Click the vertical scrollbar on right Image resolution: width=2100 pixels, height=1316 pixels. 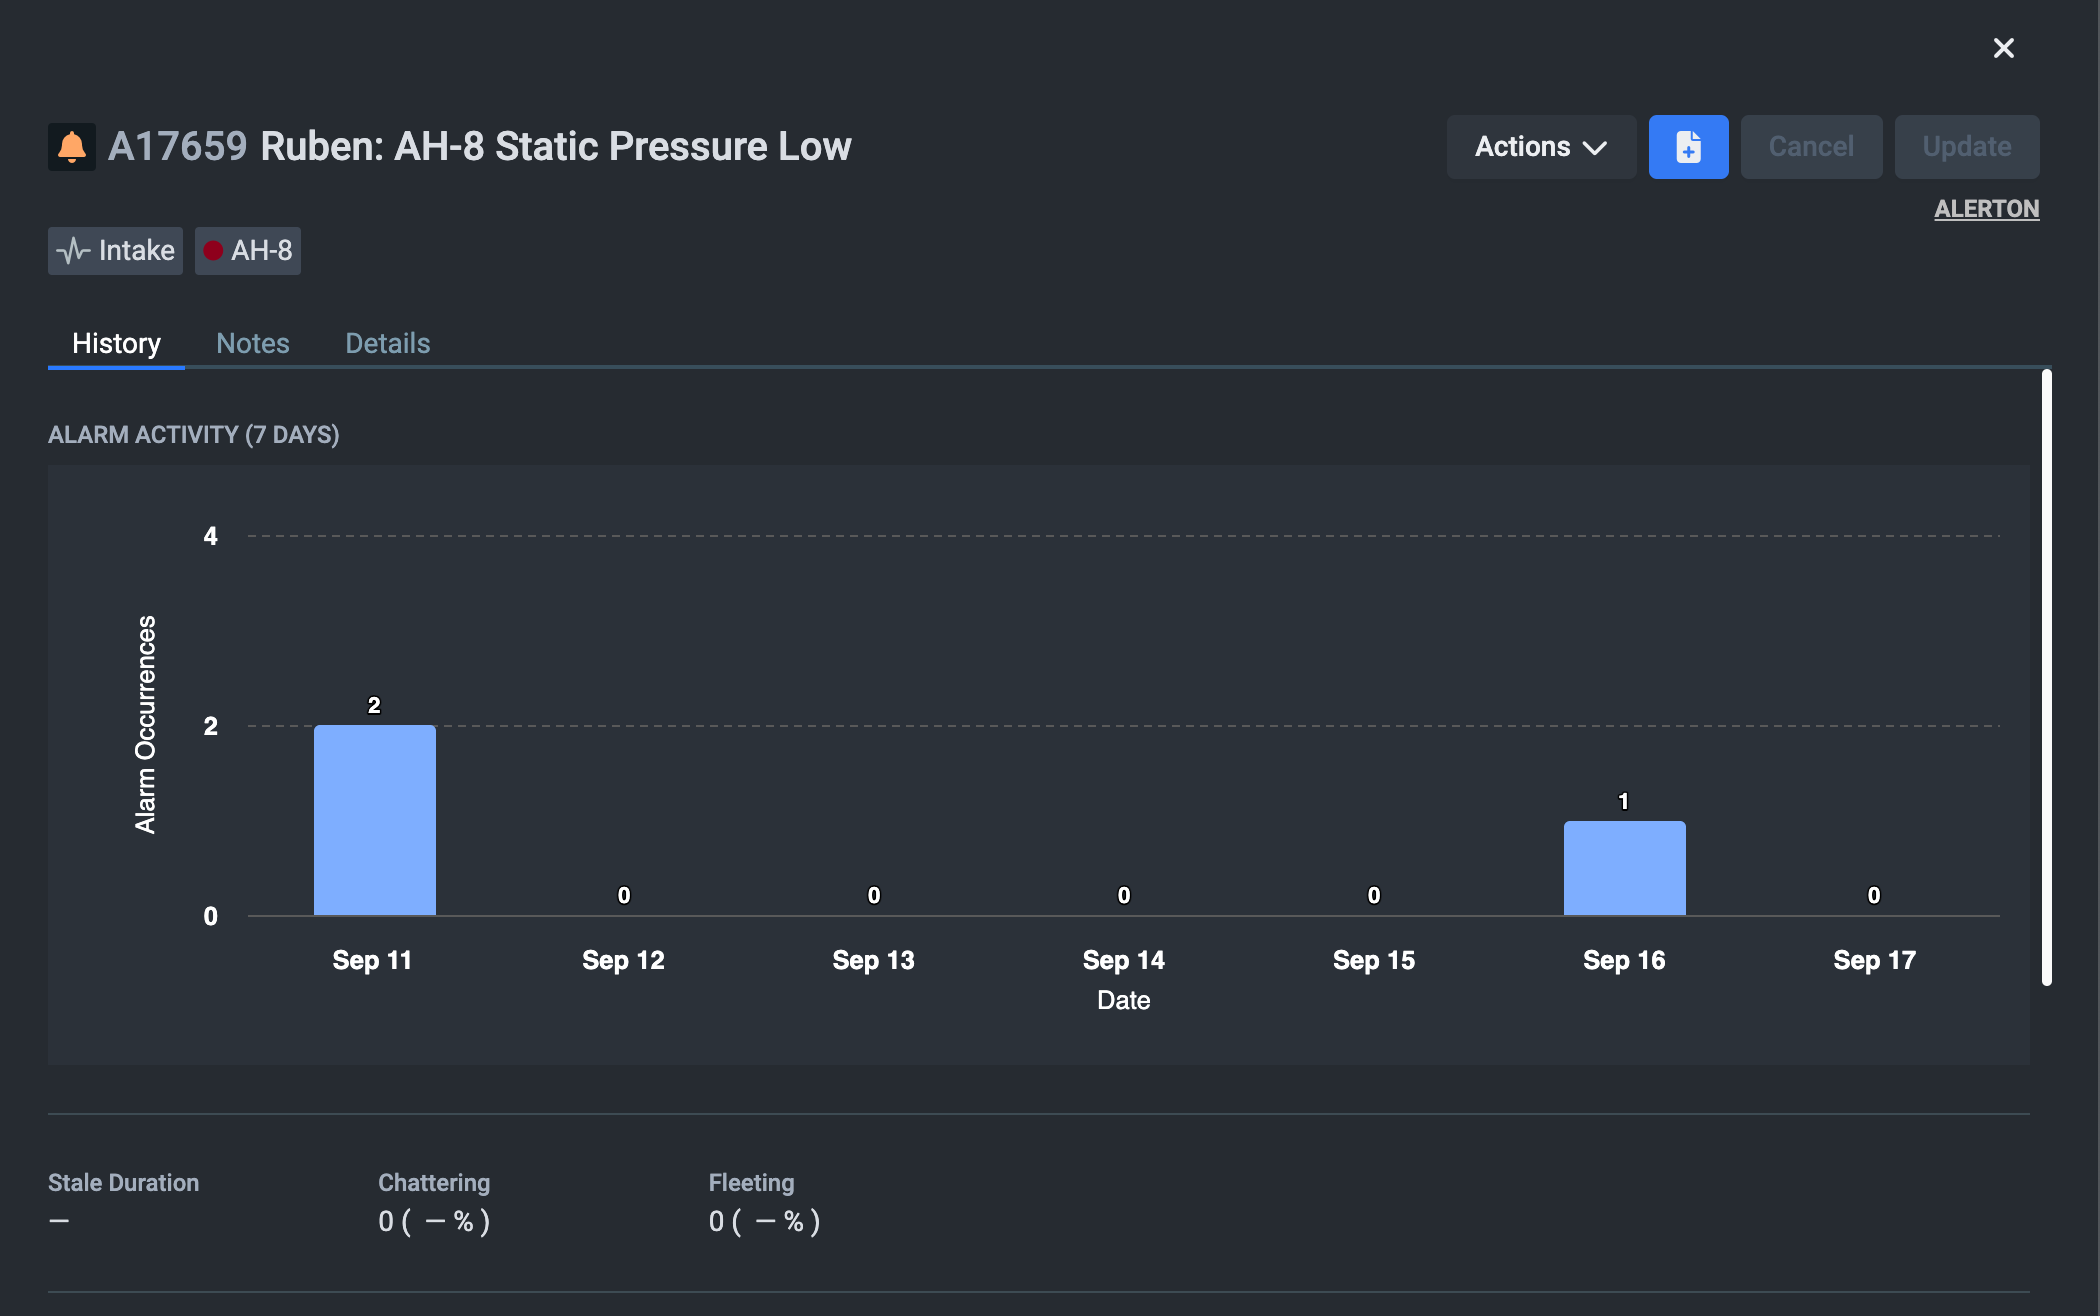(2046, 676)
